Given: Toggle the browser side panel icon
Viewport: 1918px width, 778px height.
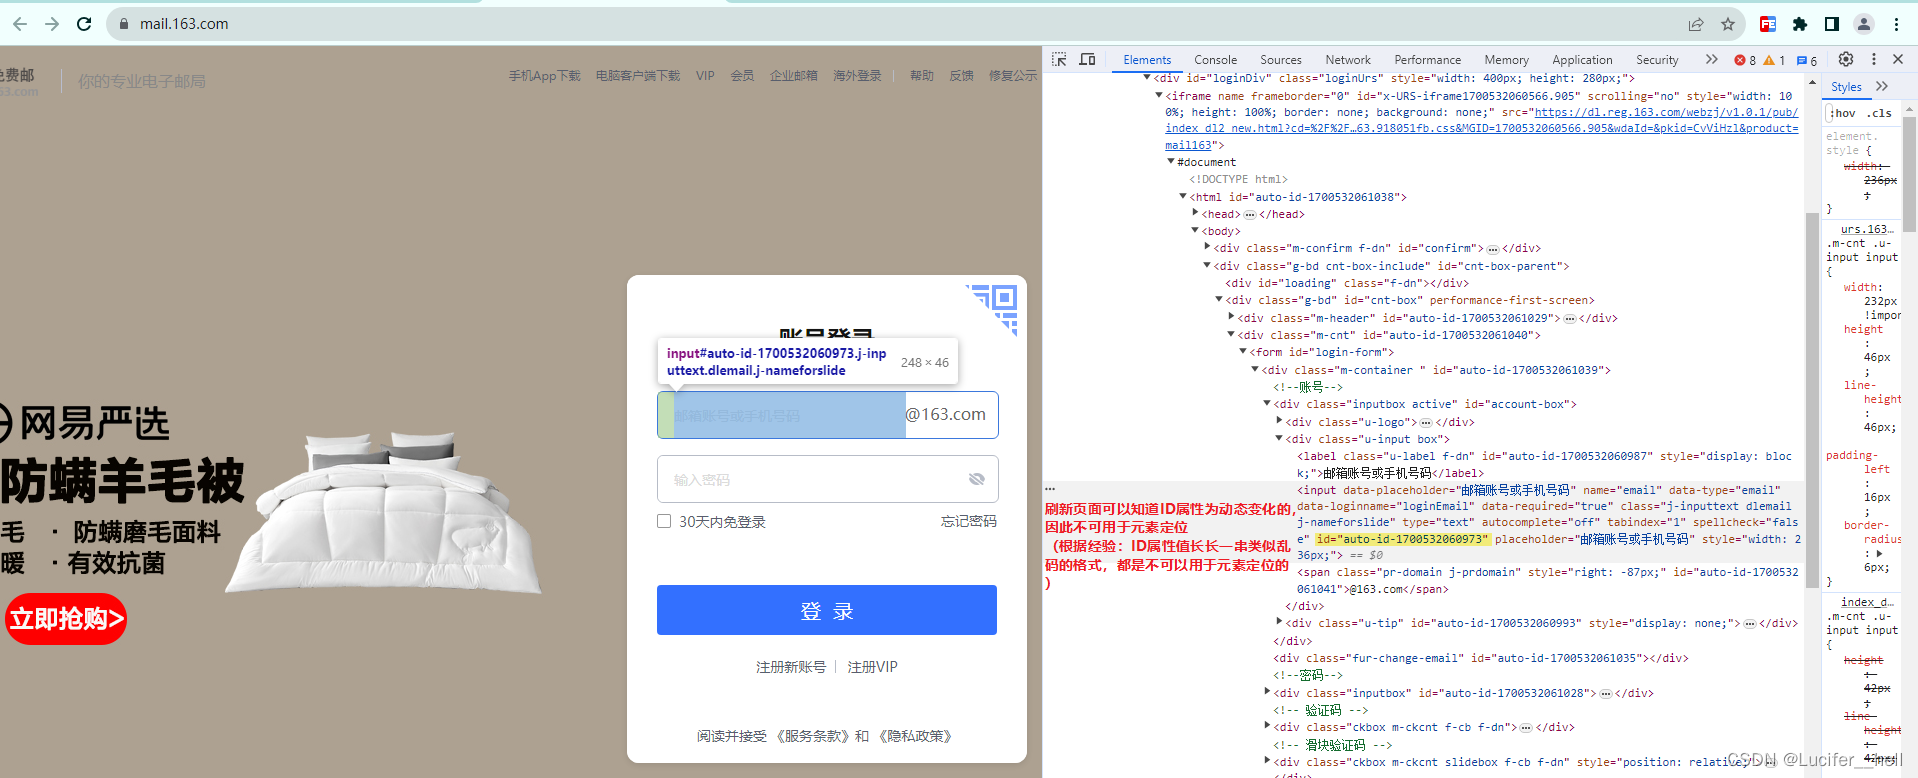Looking at the screenshot, I should pos(1832,24).
